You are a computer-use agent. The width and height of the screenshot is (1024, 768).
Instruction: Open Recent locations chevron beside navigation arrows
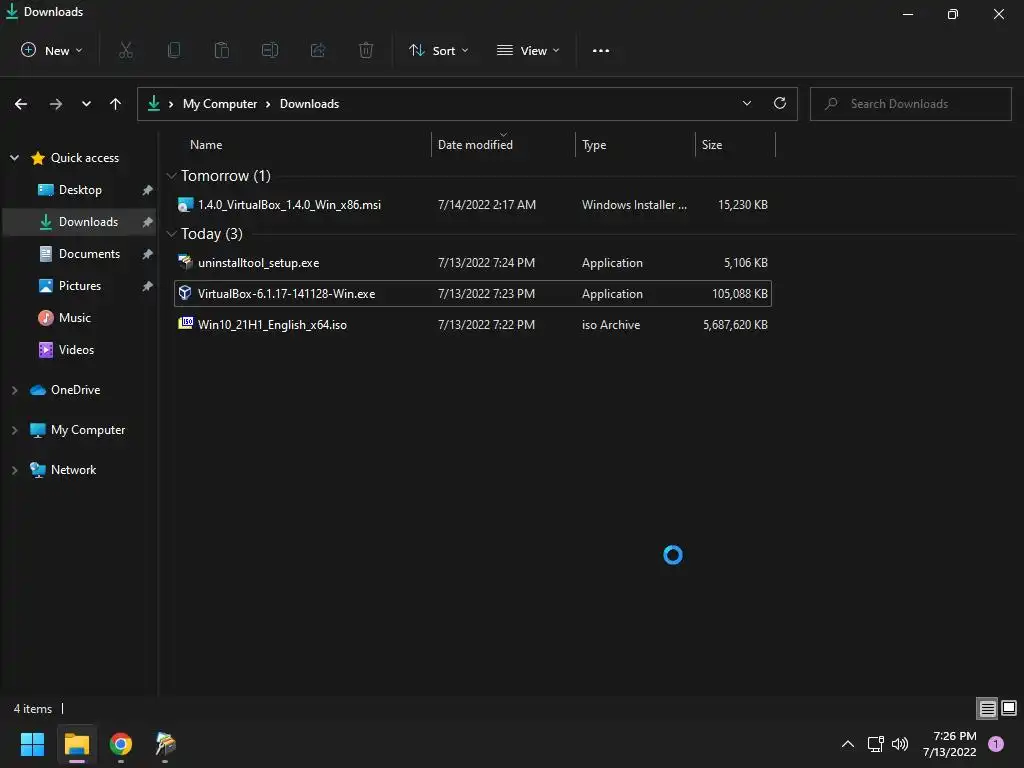coord(86,104)
